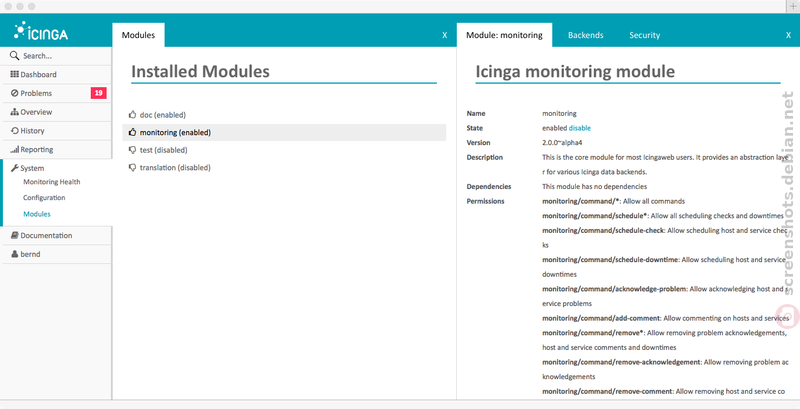Click the magnifier icon in Search
This screenshot has height=409, width=800.
[x=14, y=56]
